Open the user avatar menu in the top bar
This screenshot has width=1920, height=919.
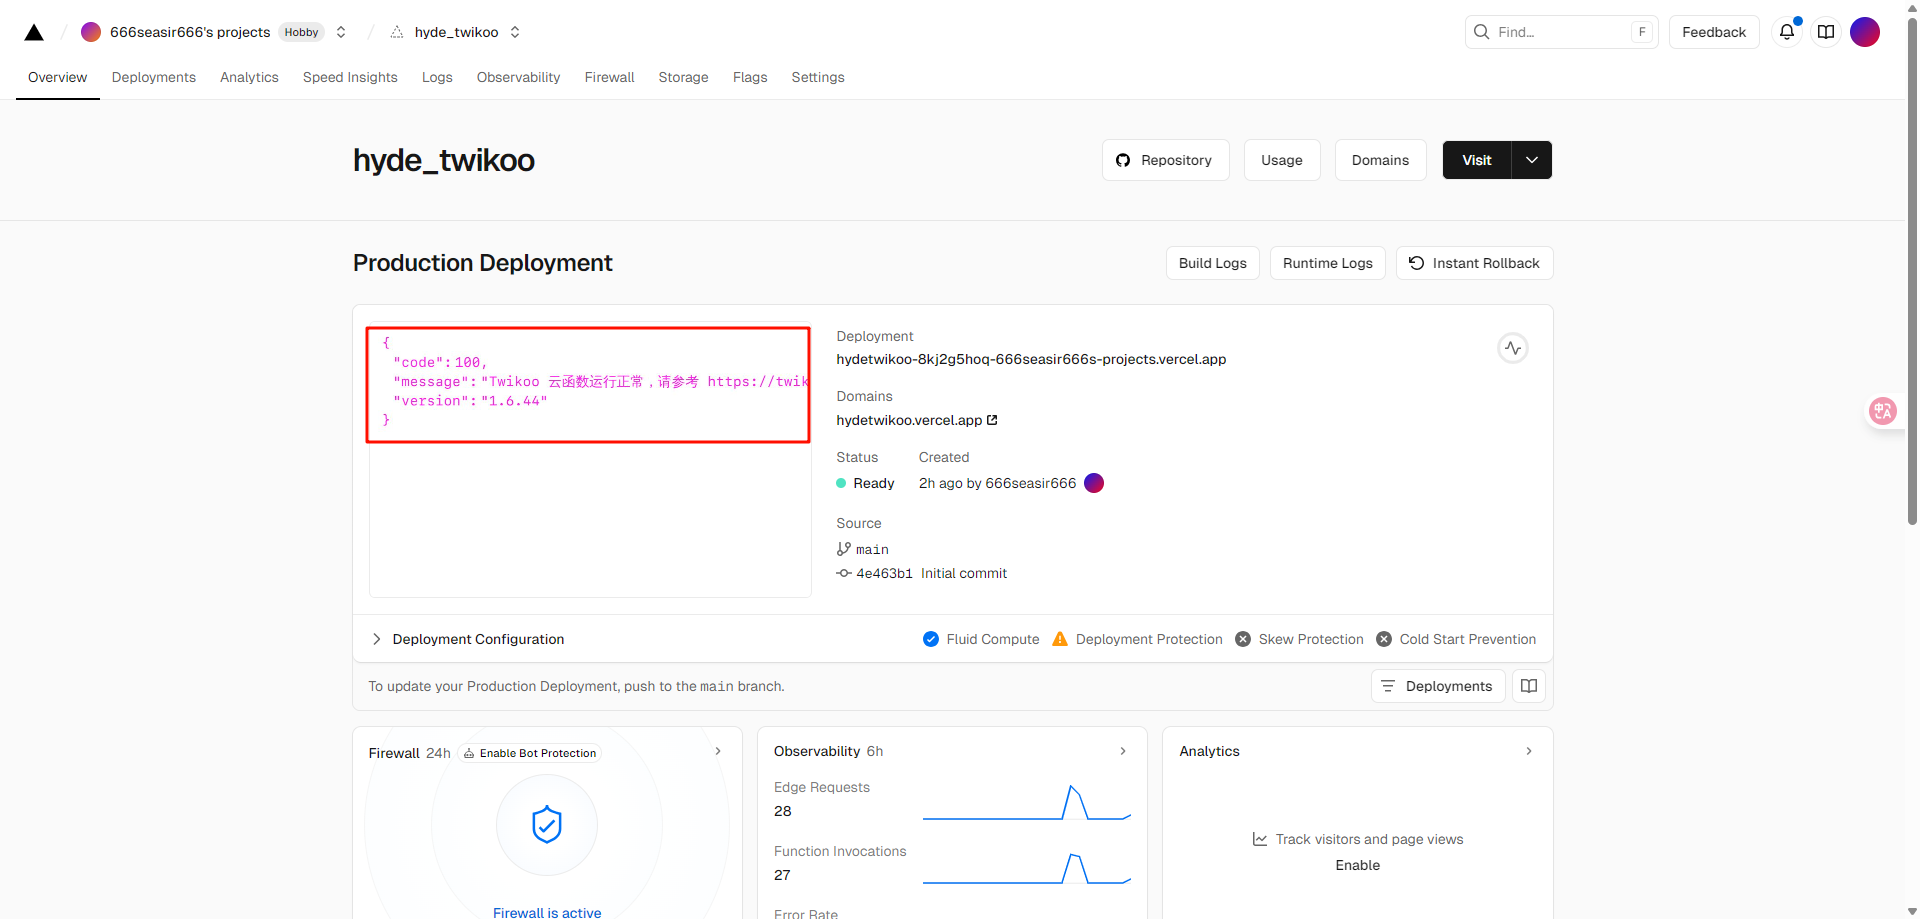(1865, 32)
